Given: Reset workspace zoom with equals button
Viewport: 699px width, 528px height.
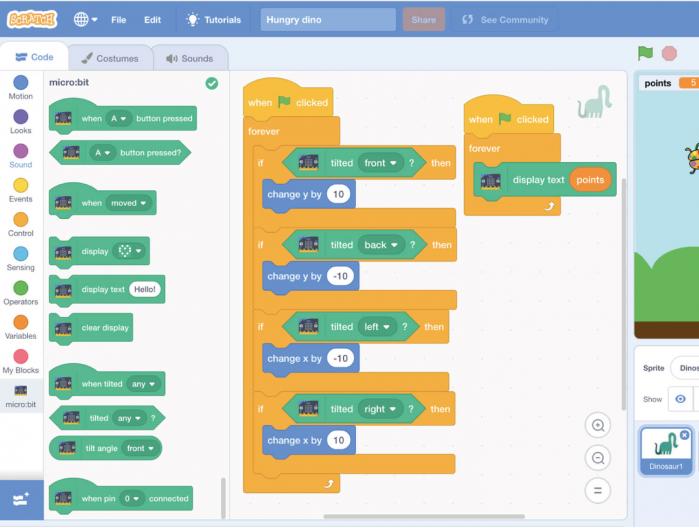Looking at the screenshot, I should [x=598, y=491].
